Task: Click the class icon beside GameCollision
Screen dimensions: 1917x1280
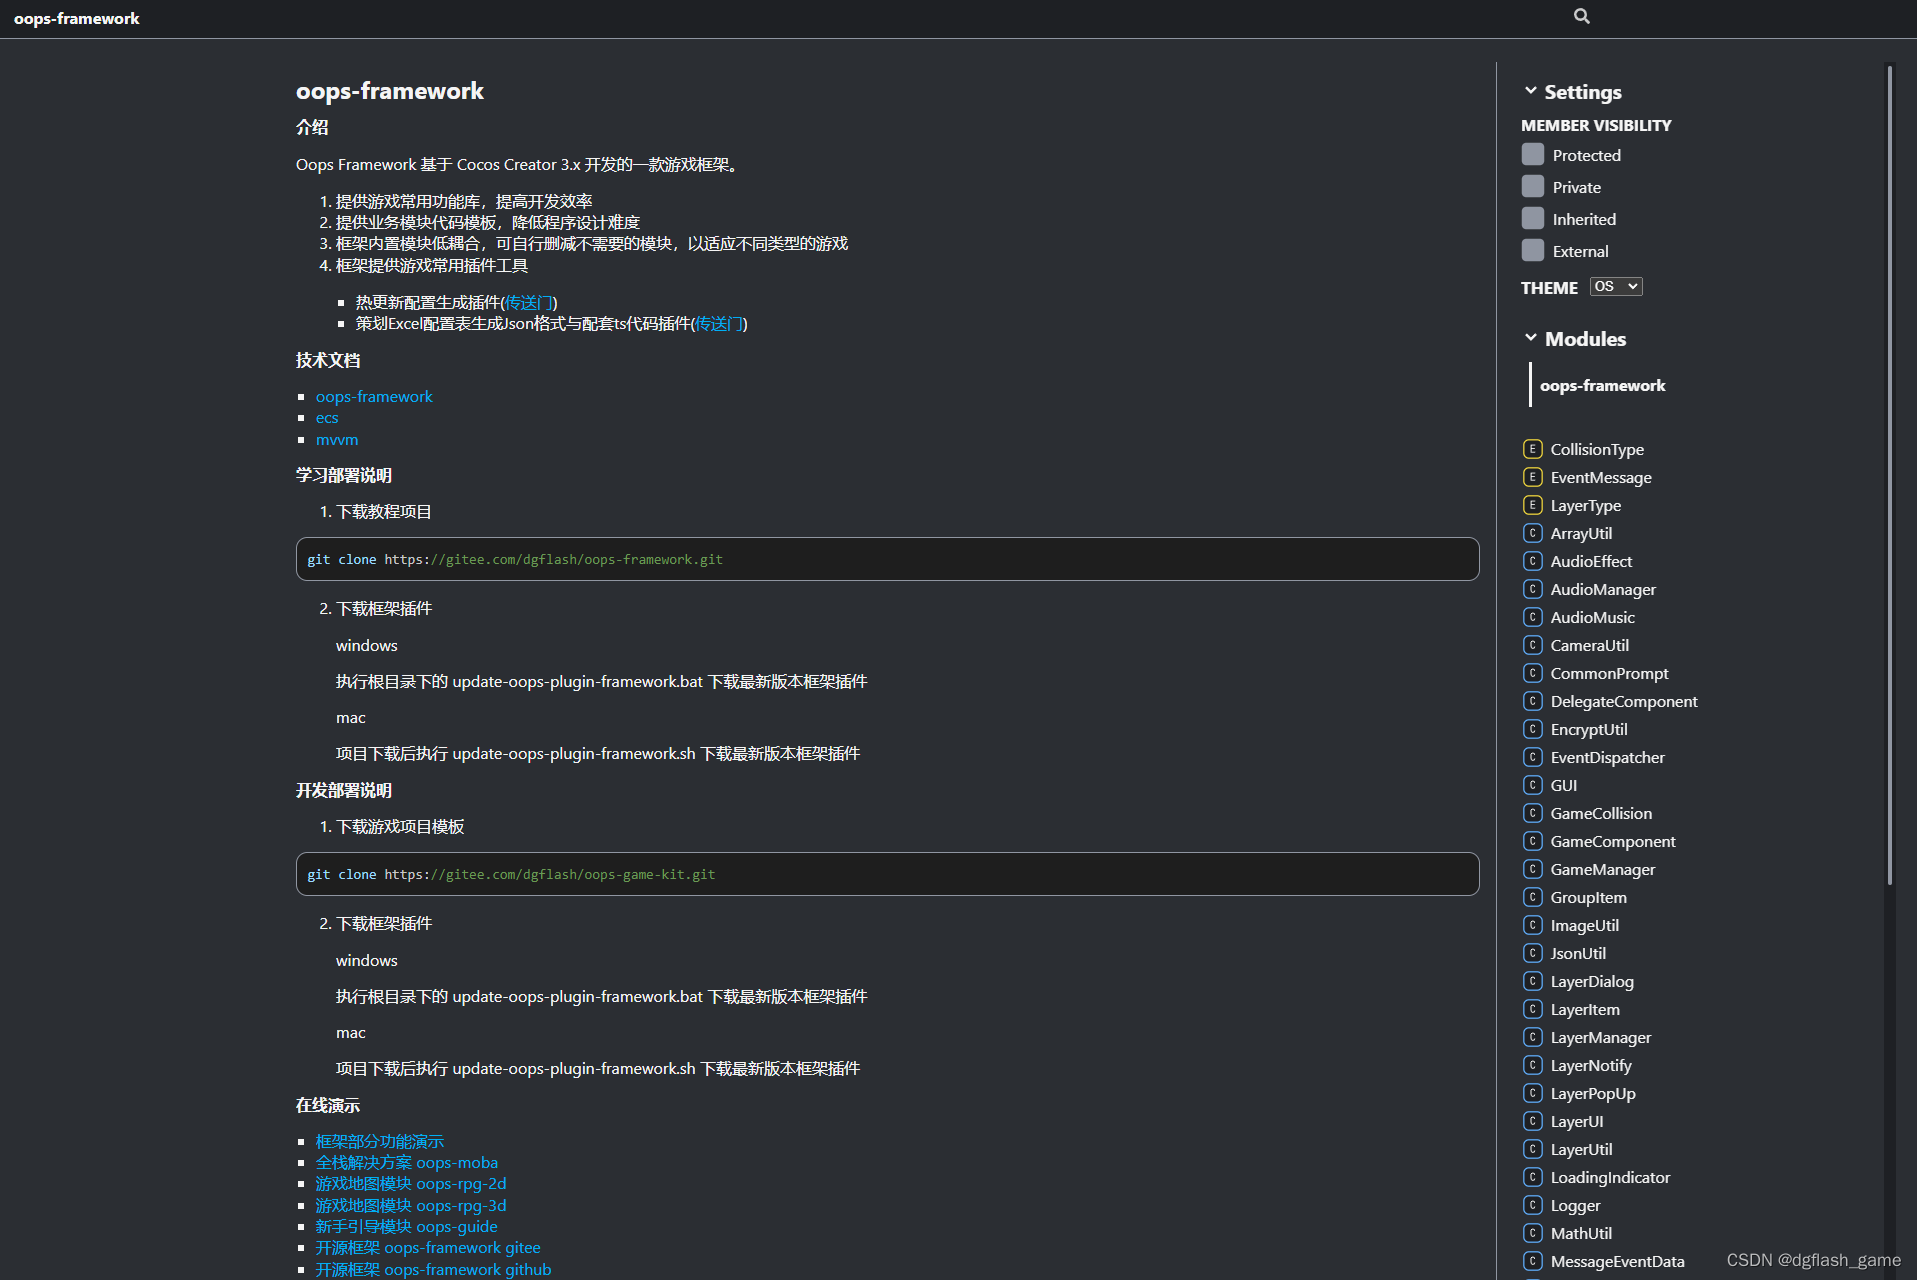Action: (x=1533, y=813)
